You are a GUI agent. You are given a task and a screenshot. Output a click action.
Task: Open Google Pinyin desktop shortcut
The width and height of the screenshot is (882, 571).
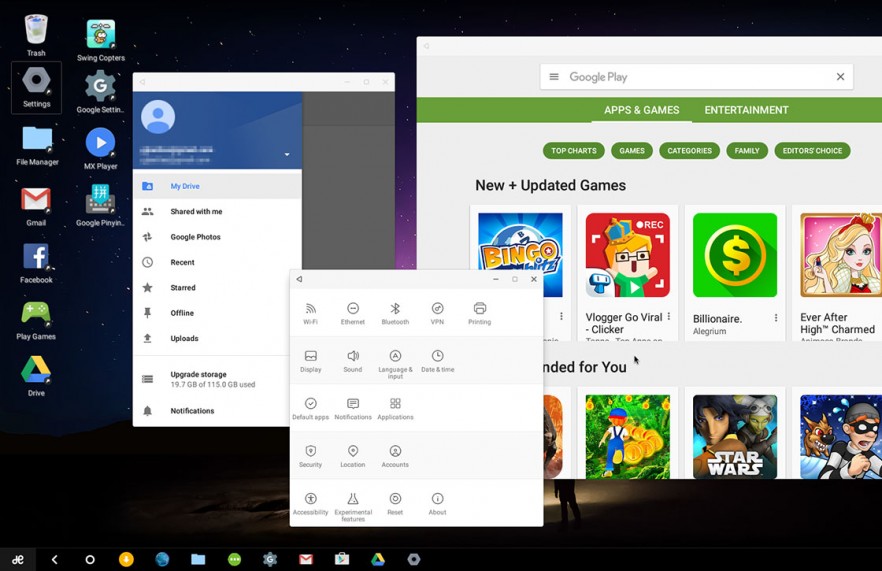click(101, 205)
